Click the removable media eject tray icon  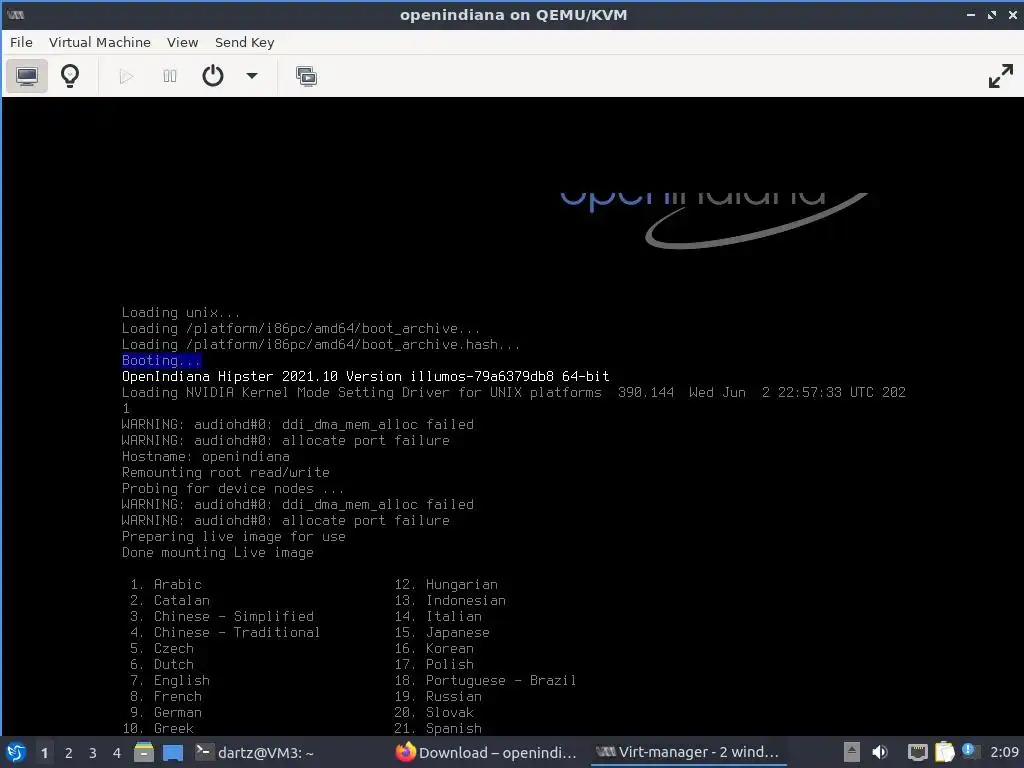852,752
